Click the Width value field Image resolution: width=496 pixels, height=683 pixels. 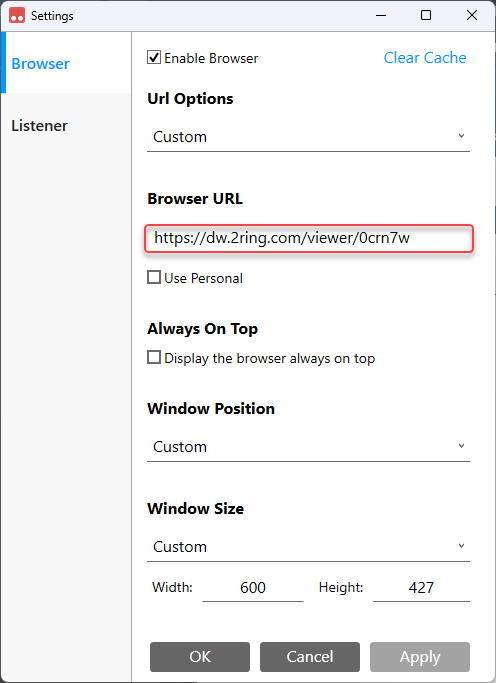pyautogui.click(x=253, y=588)
